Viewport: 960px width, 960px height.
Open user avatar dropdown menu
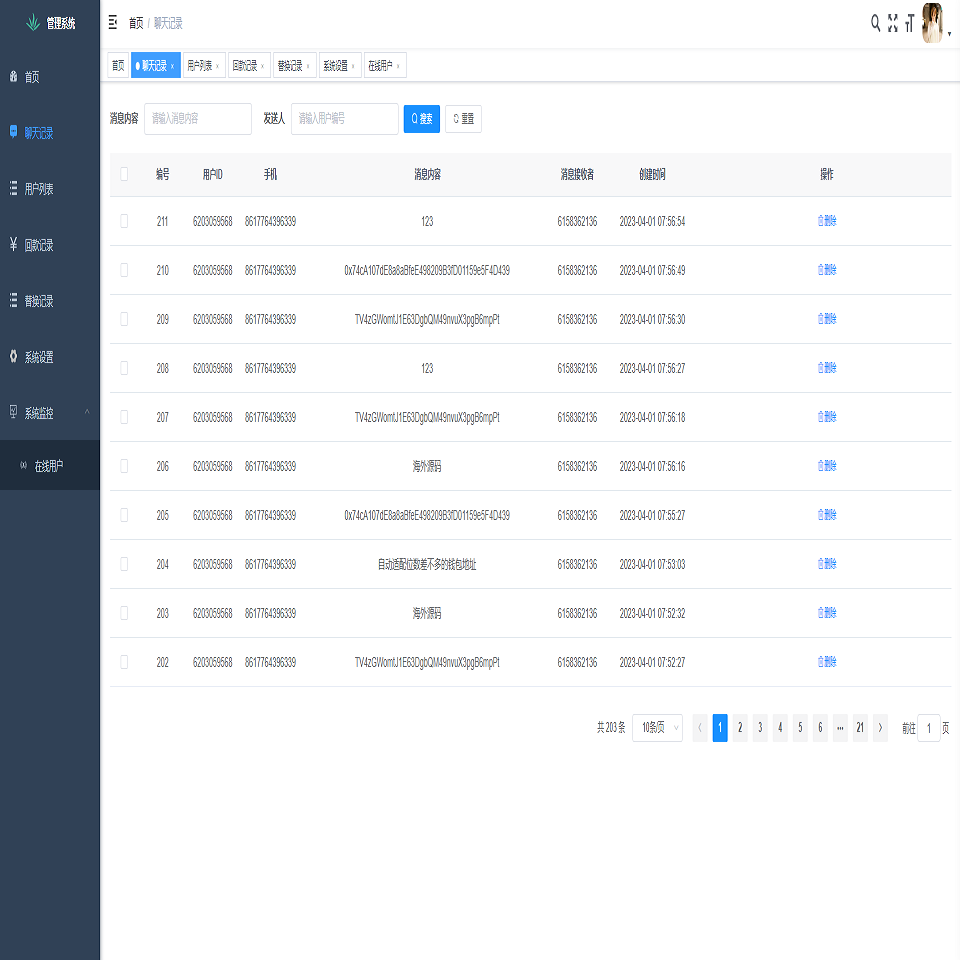pyautogui.click(x=934, y=23)
